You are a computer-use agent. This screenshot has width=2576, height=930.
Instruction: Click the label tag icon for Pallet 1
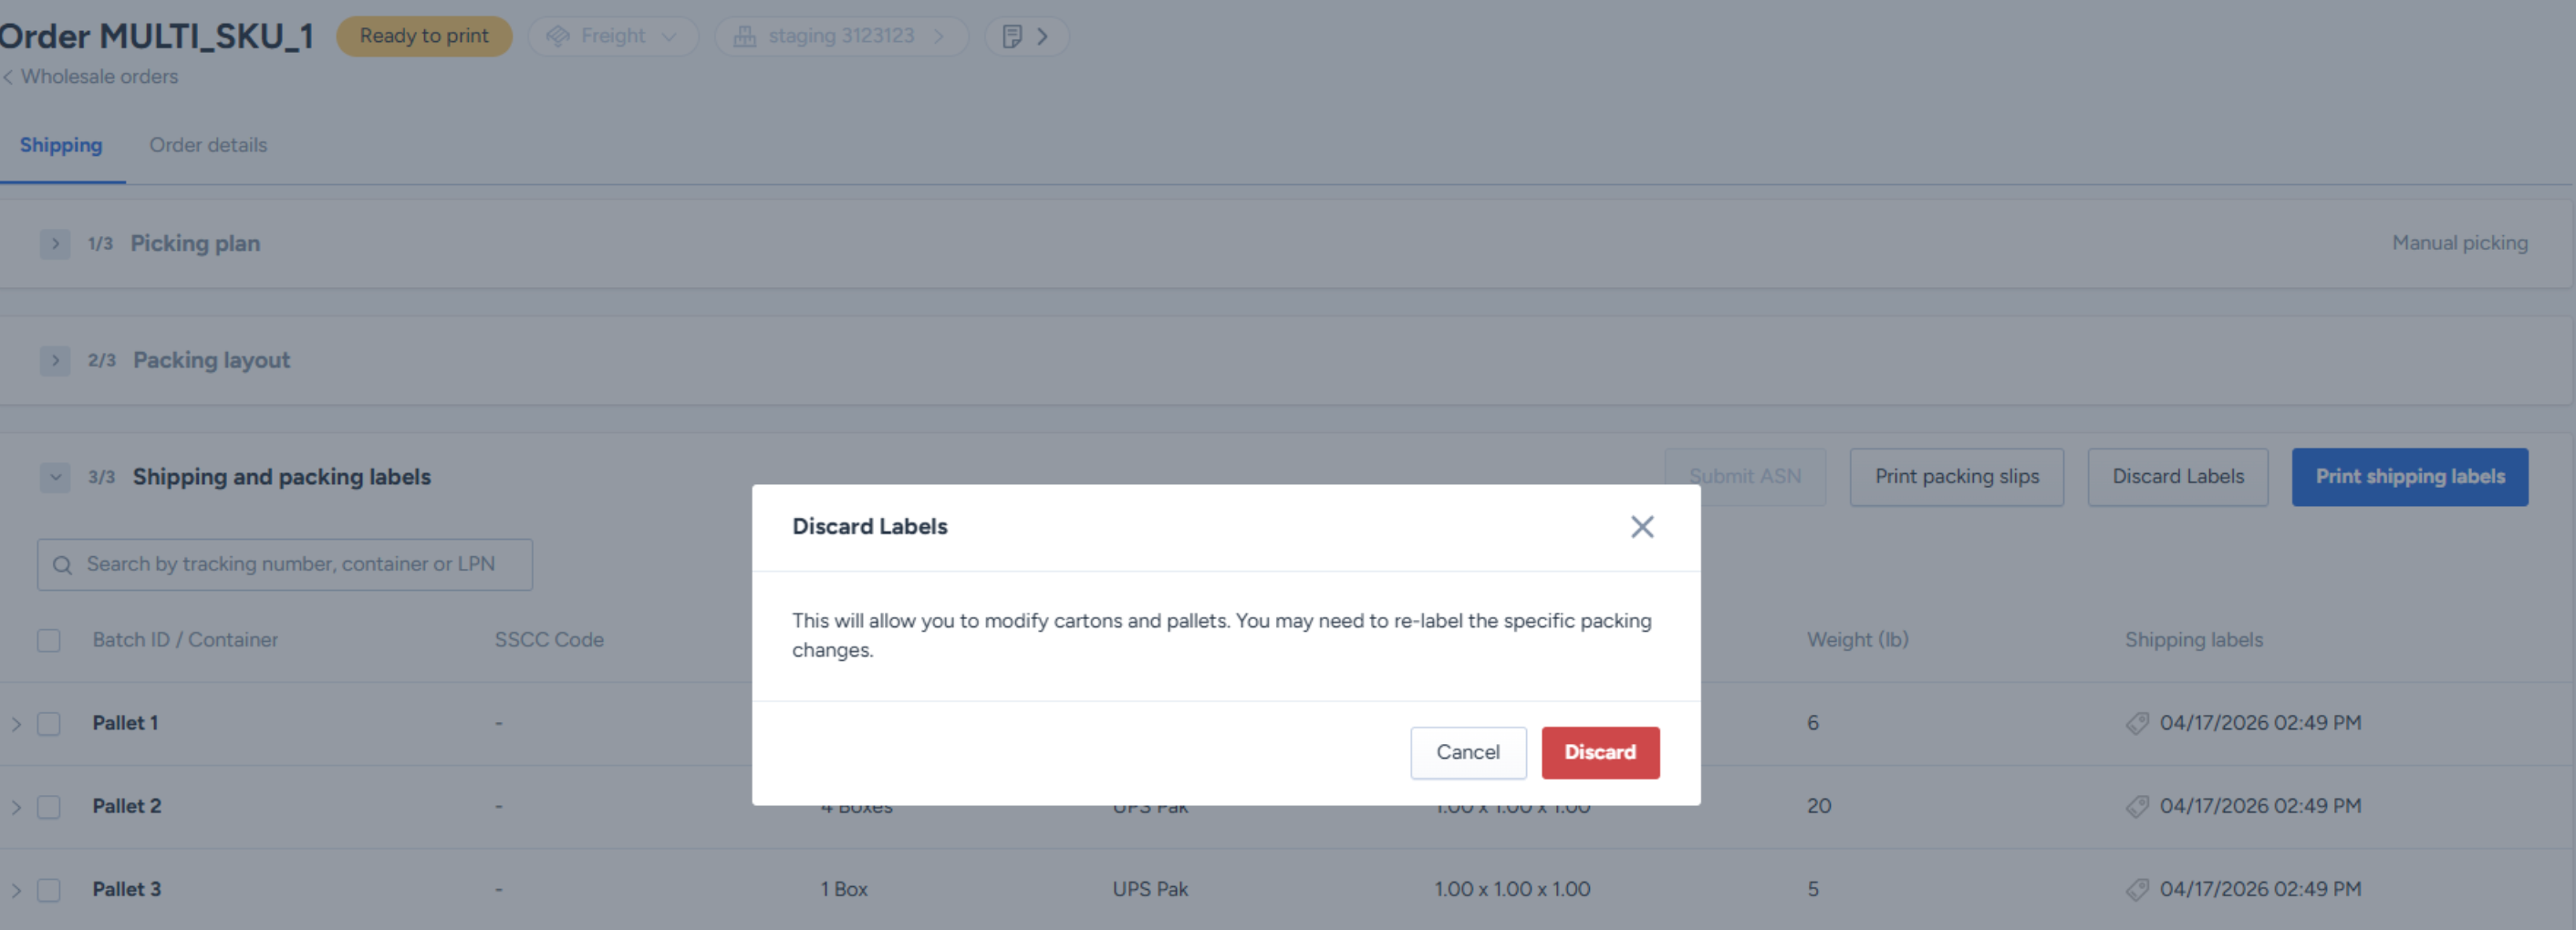2136,723
